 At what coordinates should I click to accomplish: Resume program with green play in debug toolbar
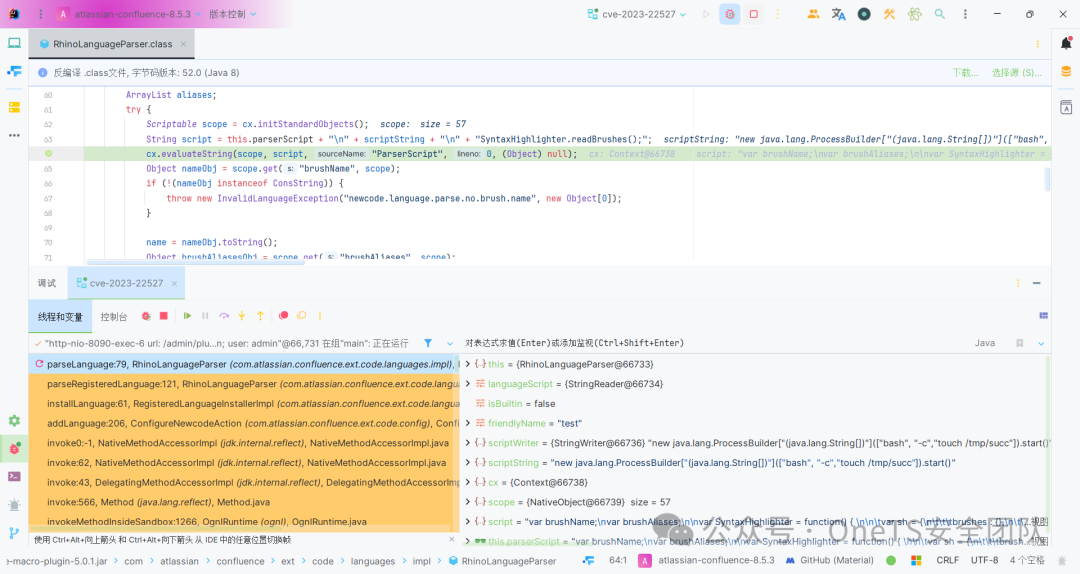click(187, 316)
